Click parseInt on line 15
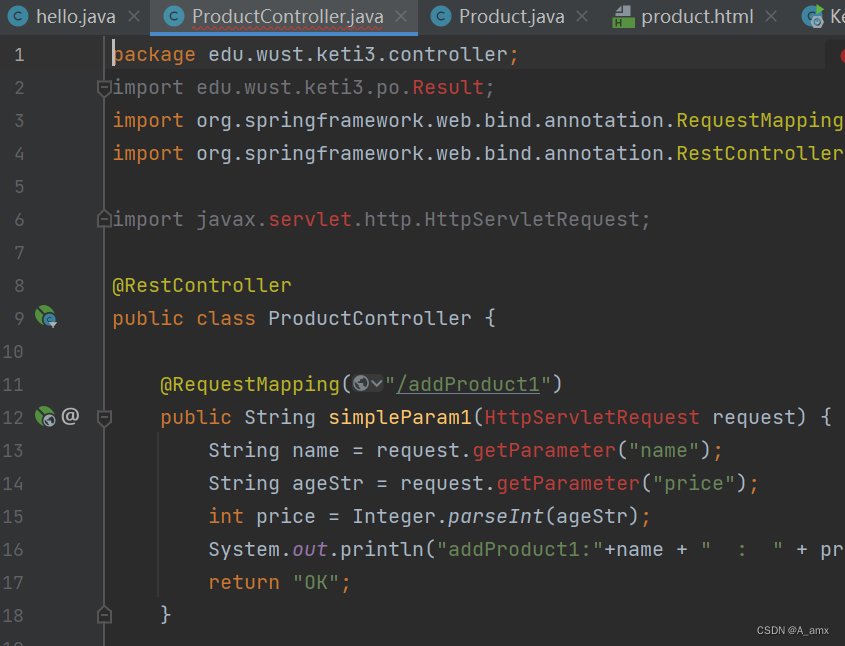 [496, 517]
